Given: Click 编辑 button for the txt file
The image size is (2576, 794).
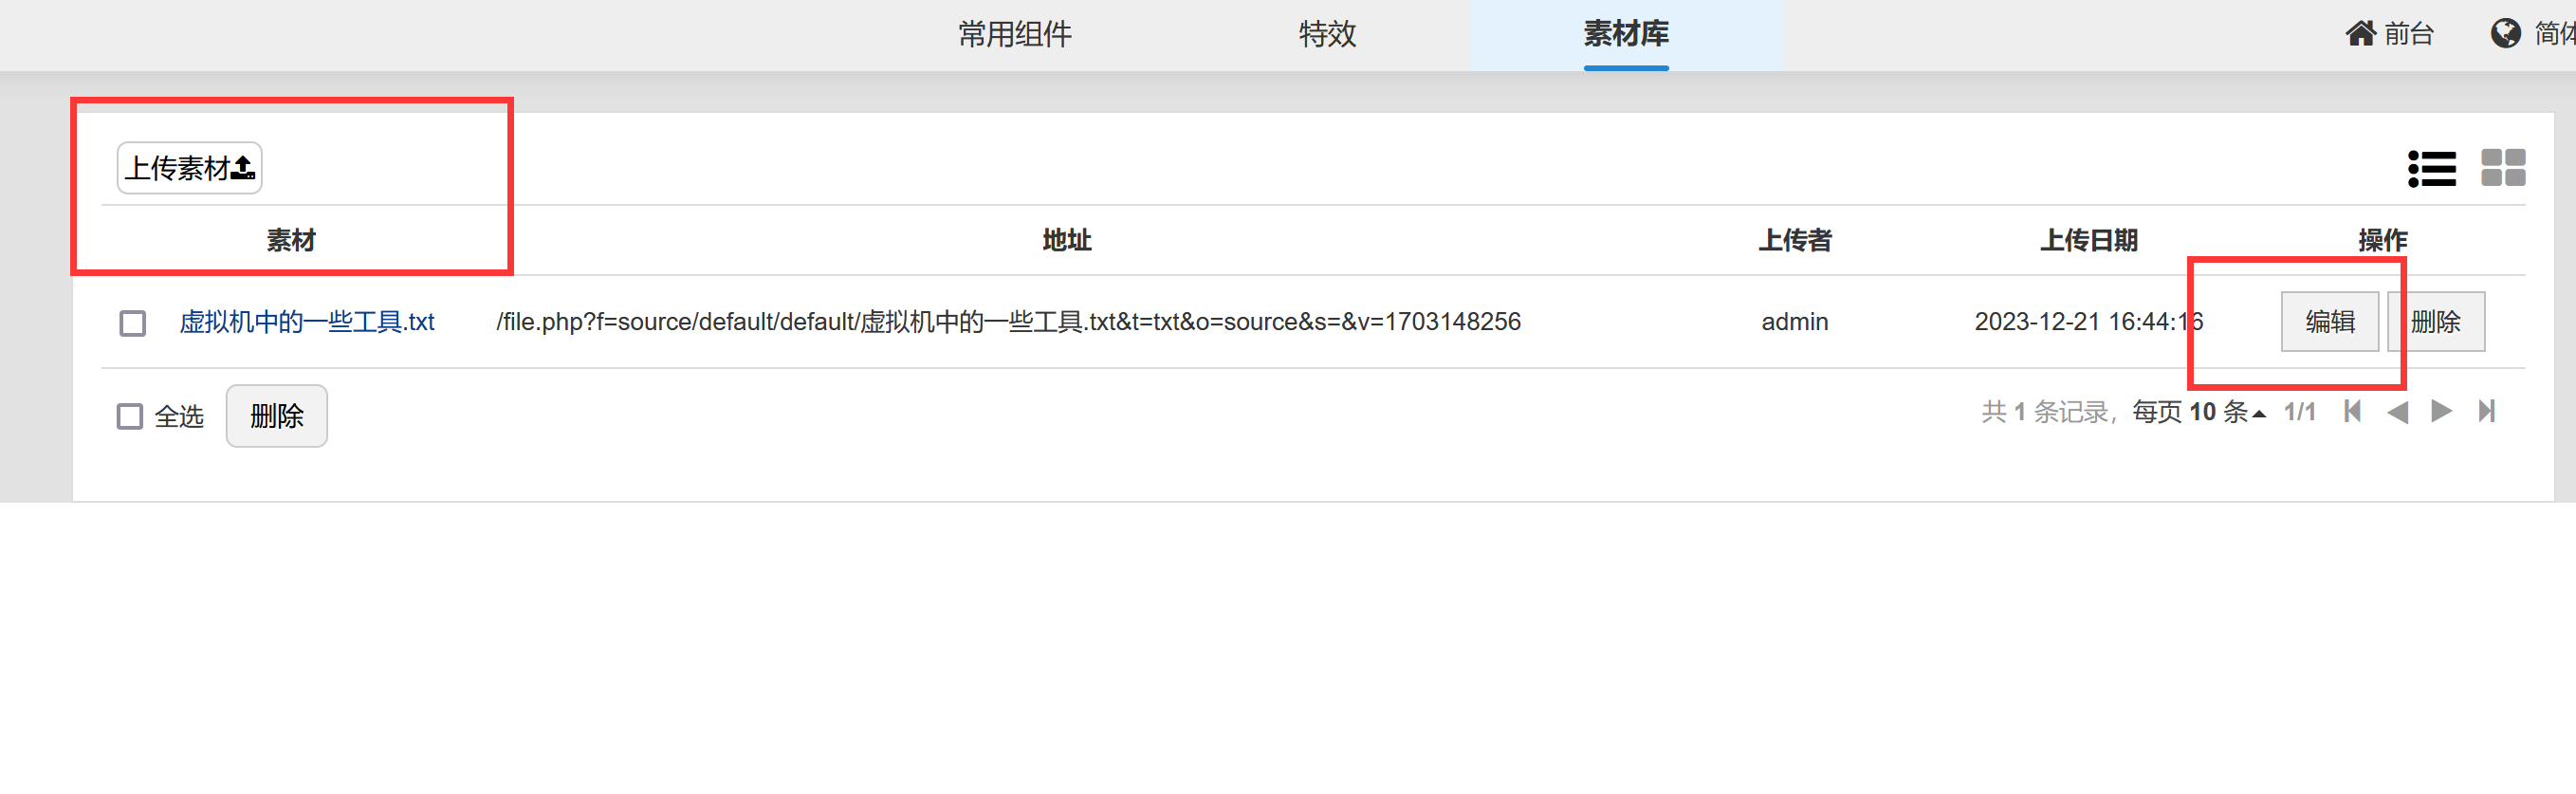Looking at the screenshot, I should (2329, 322).
